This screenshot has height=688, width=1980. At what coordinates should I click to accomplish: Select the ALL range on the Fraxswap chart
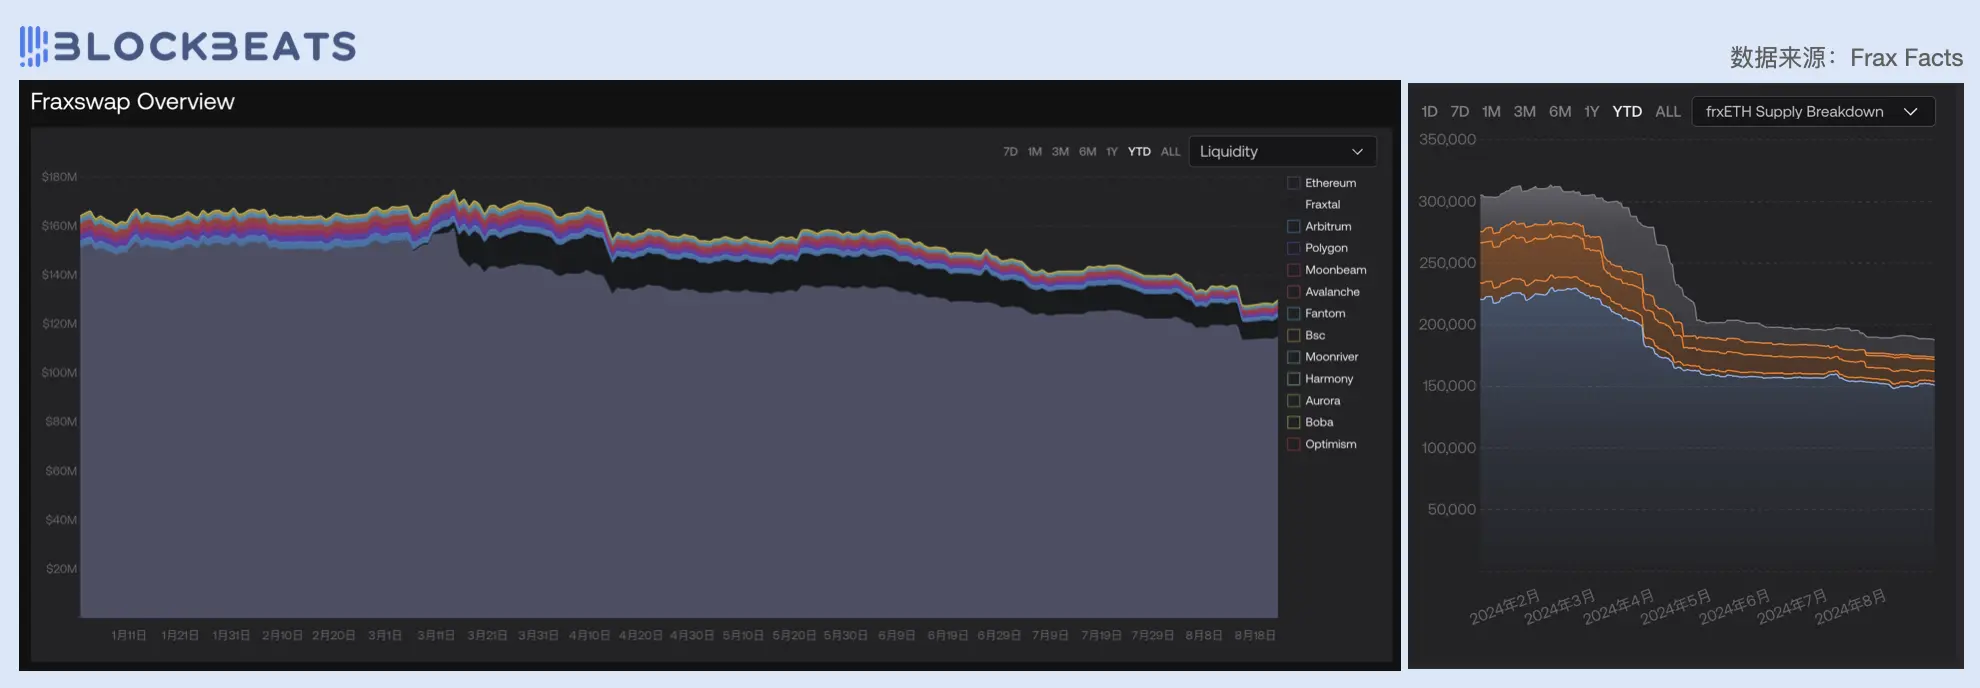tap(1170, 152)
